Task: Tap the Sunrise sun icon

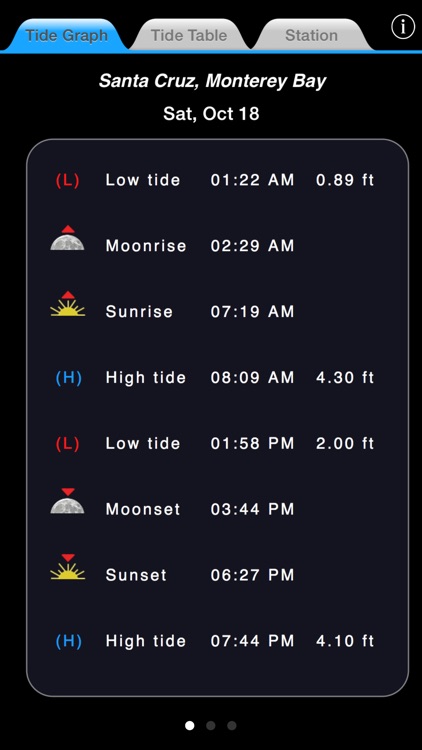Action: pos(67,304)
